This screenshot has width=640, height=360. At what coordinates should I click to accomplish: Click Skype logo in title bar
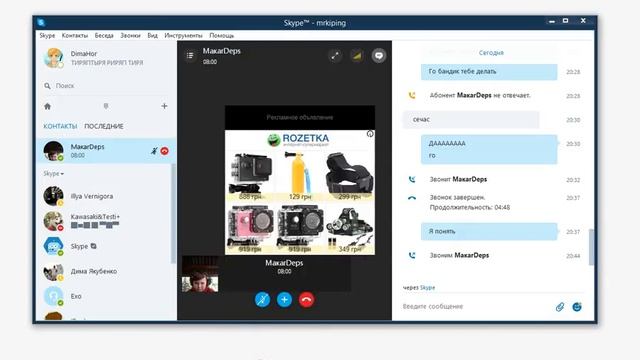[41, 22]
